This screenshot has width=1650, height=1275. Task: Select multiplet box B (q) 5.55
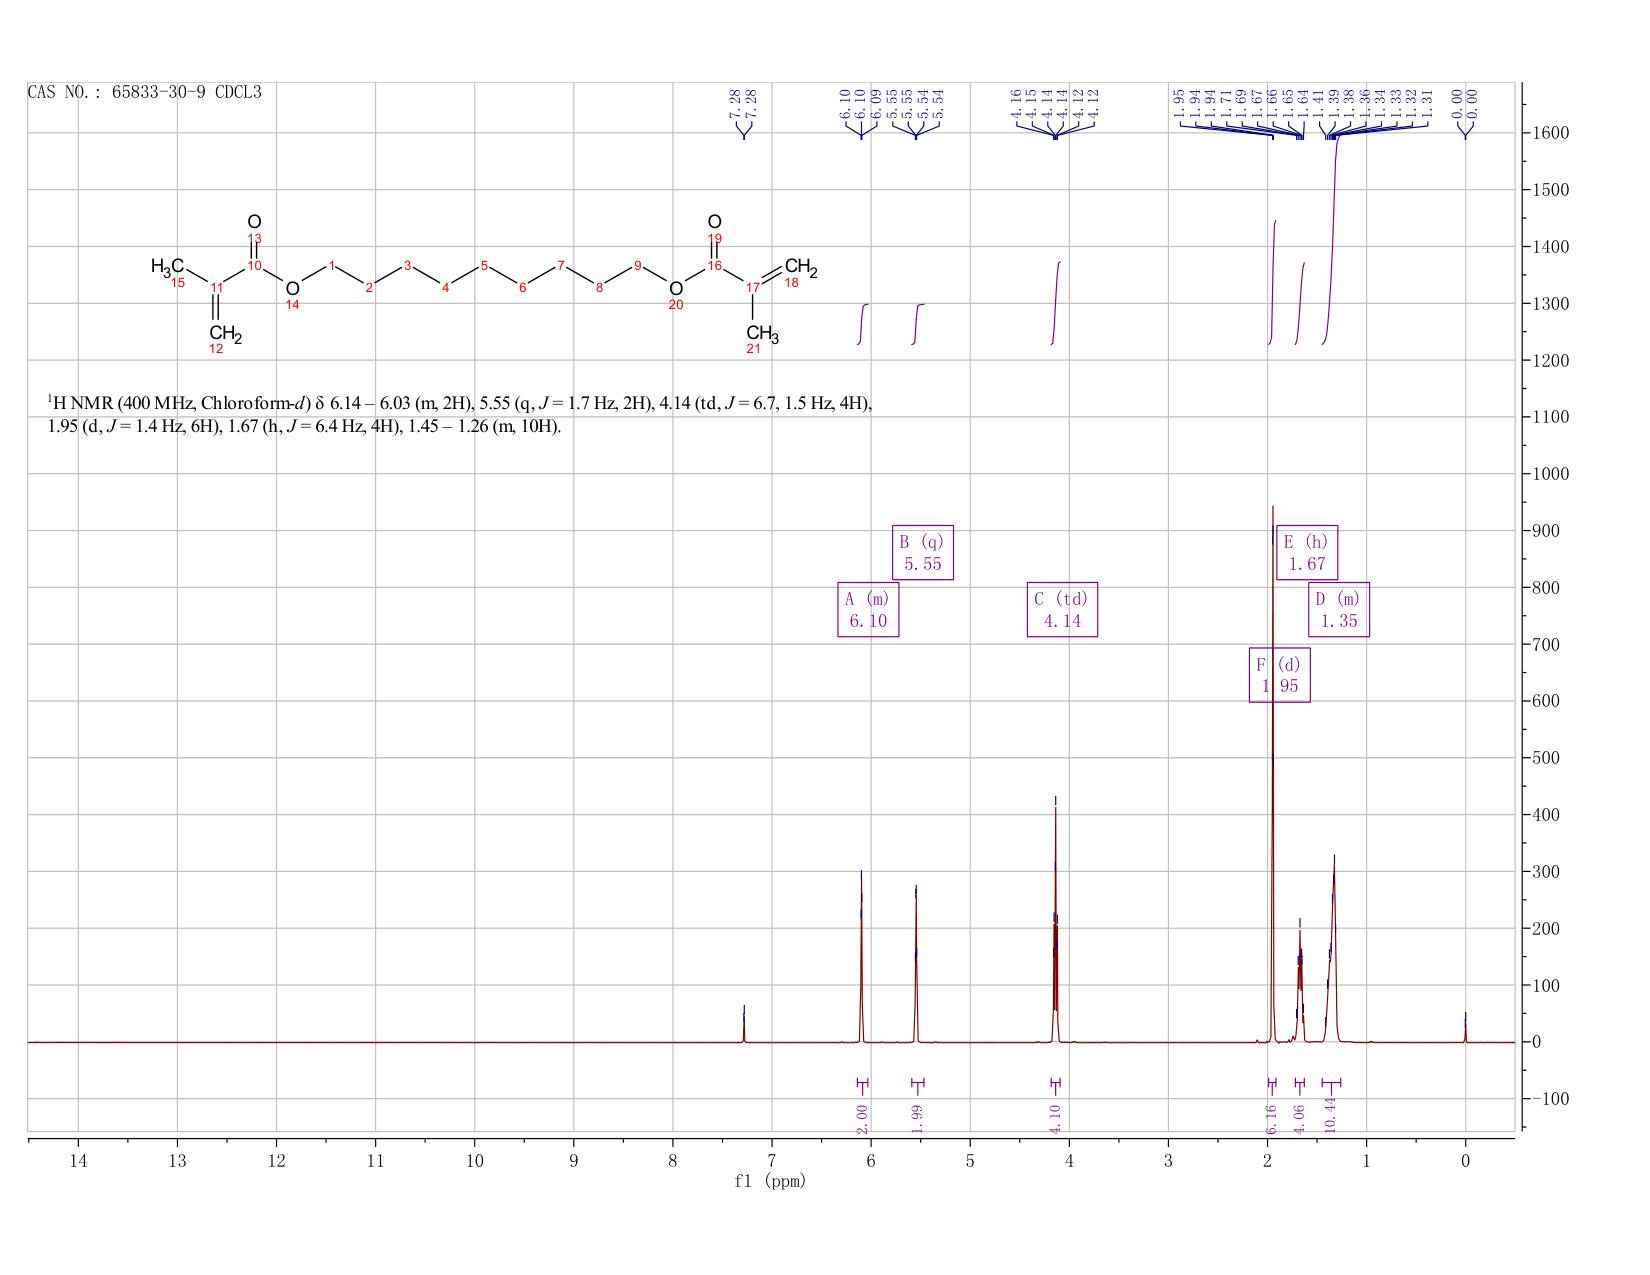pyautogui.click(x=923, y=553)
